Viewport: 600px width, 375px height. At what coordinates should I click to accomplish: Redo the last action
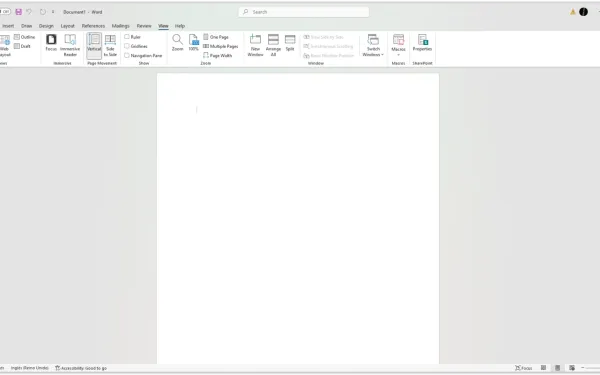pyautogui.click(x=42, y=12)
